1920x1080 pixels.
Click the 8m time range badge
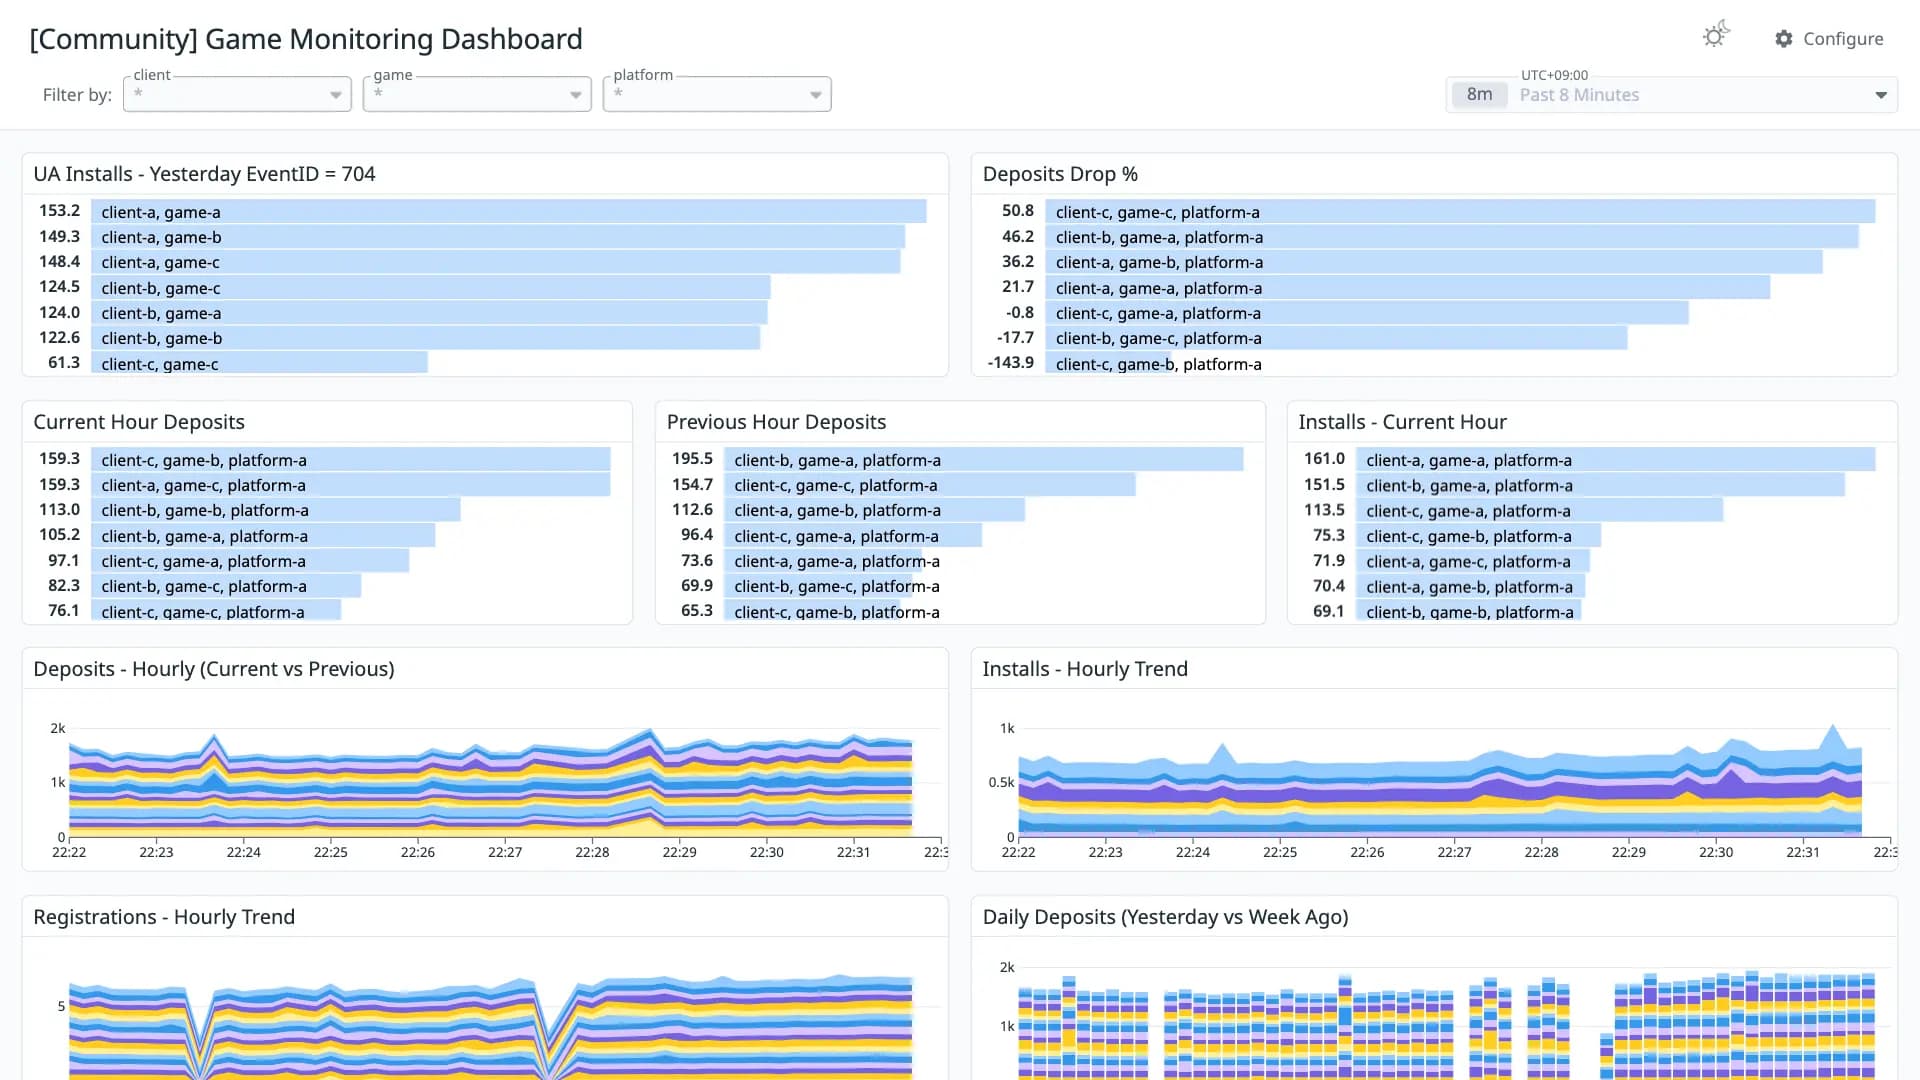(1479, 95)
